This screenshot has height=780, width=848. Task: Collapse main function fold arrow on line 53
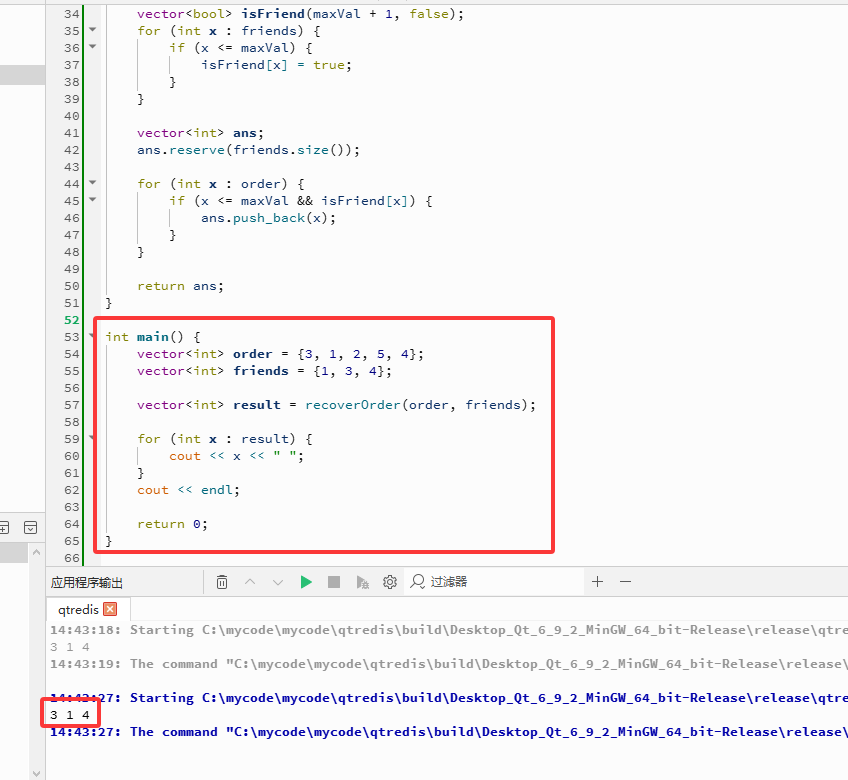(x=91, y=336)
